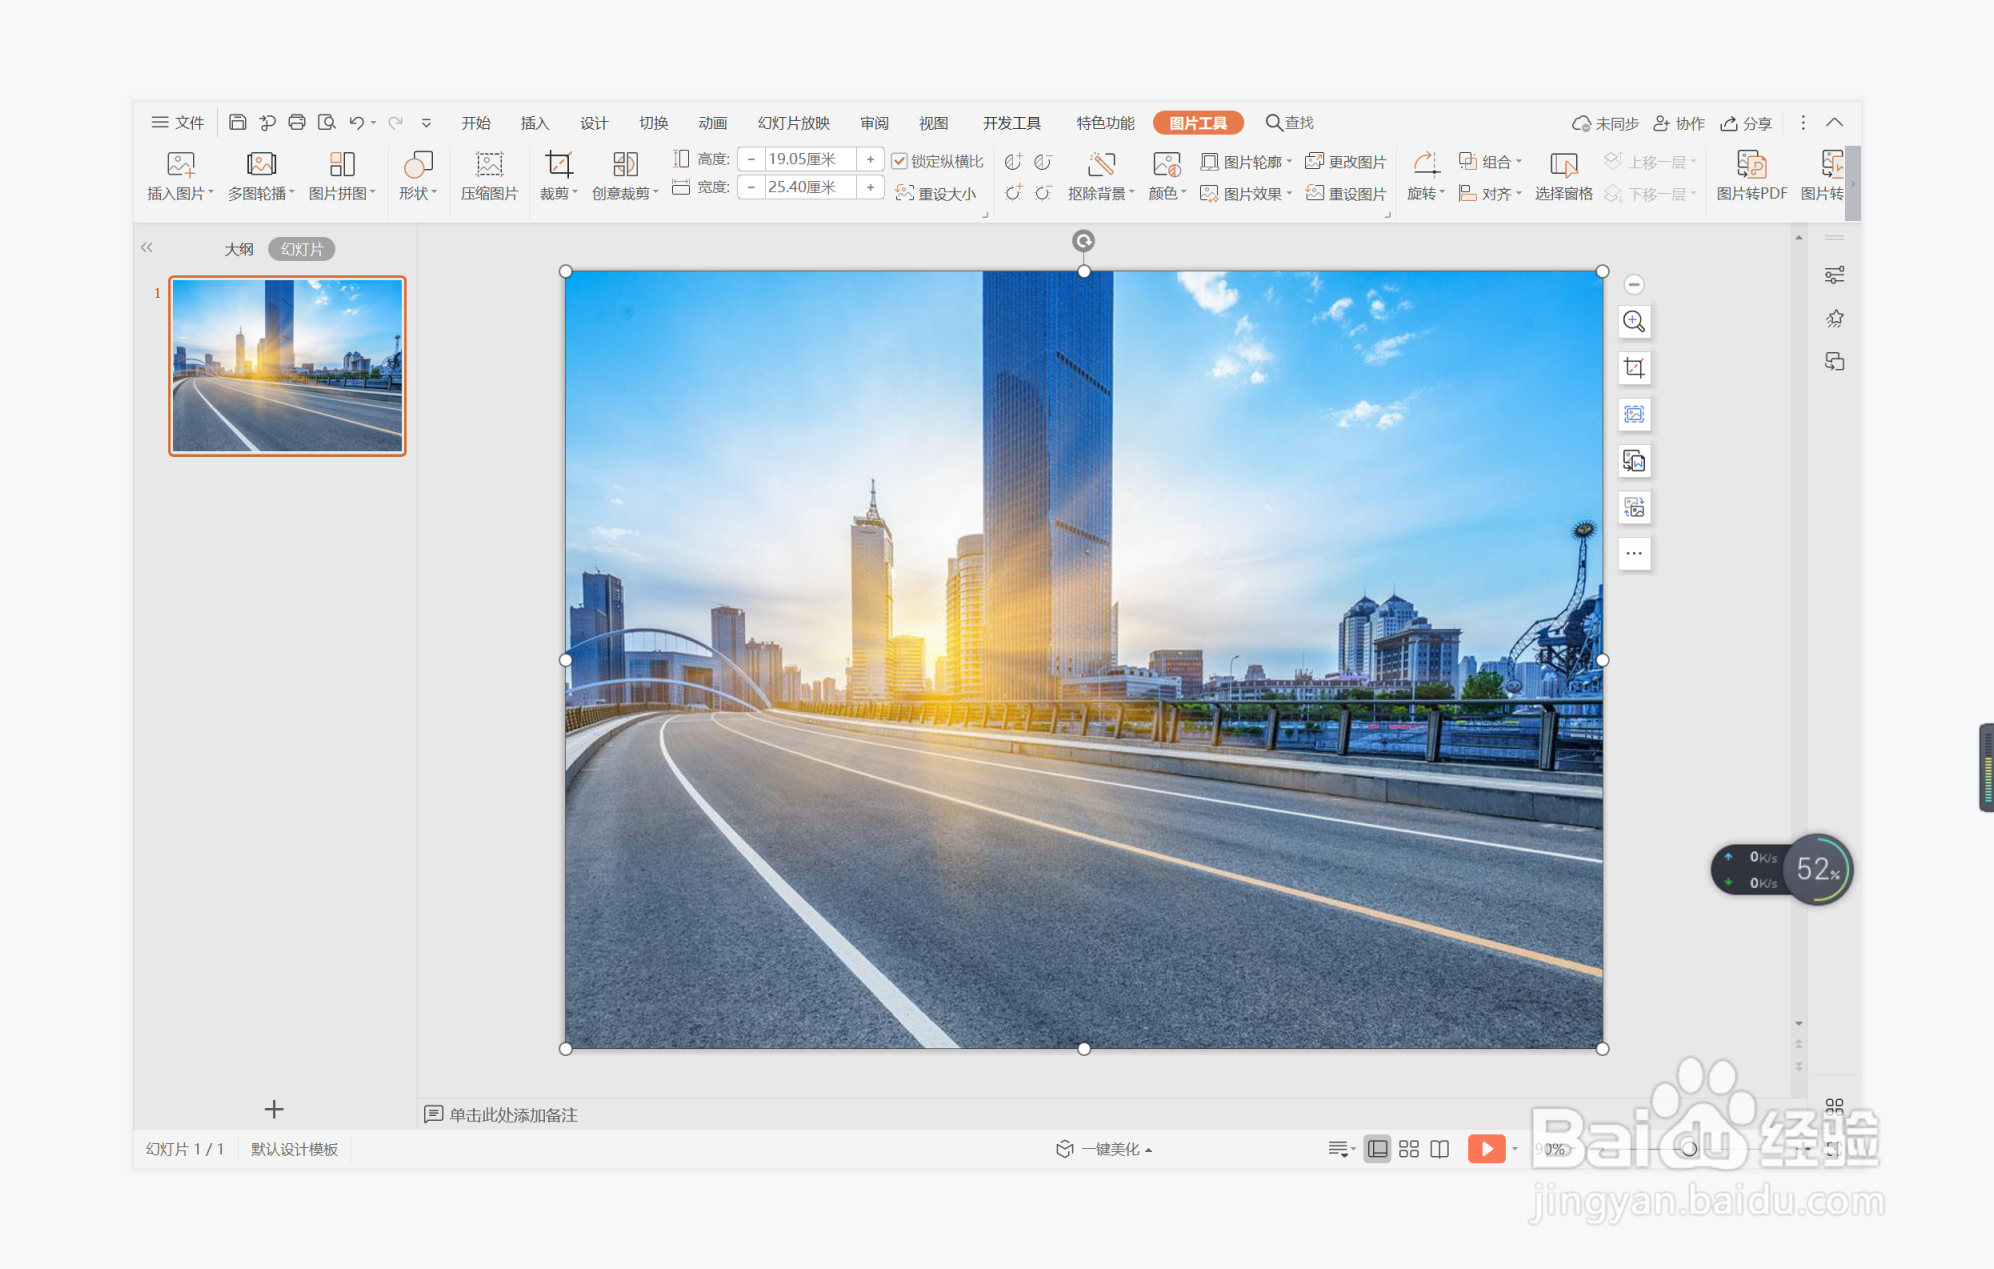Open 一键美化 one-click beautify

pyautogui.click(x=1104, y=1149)
